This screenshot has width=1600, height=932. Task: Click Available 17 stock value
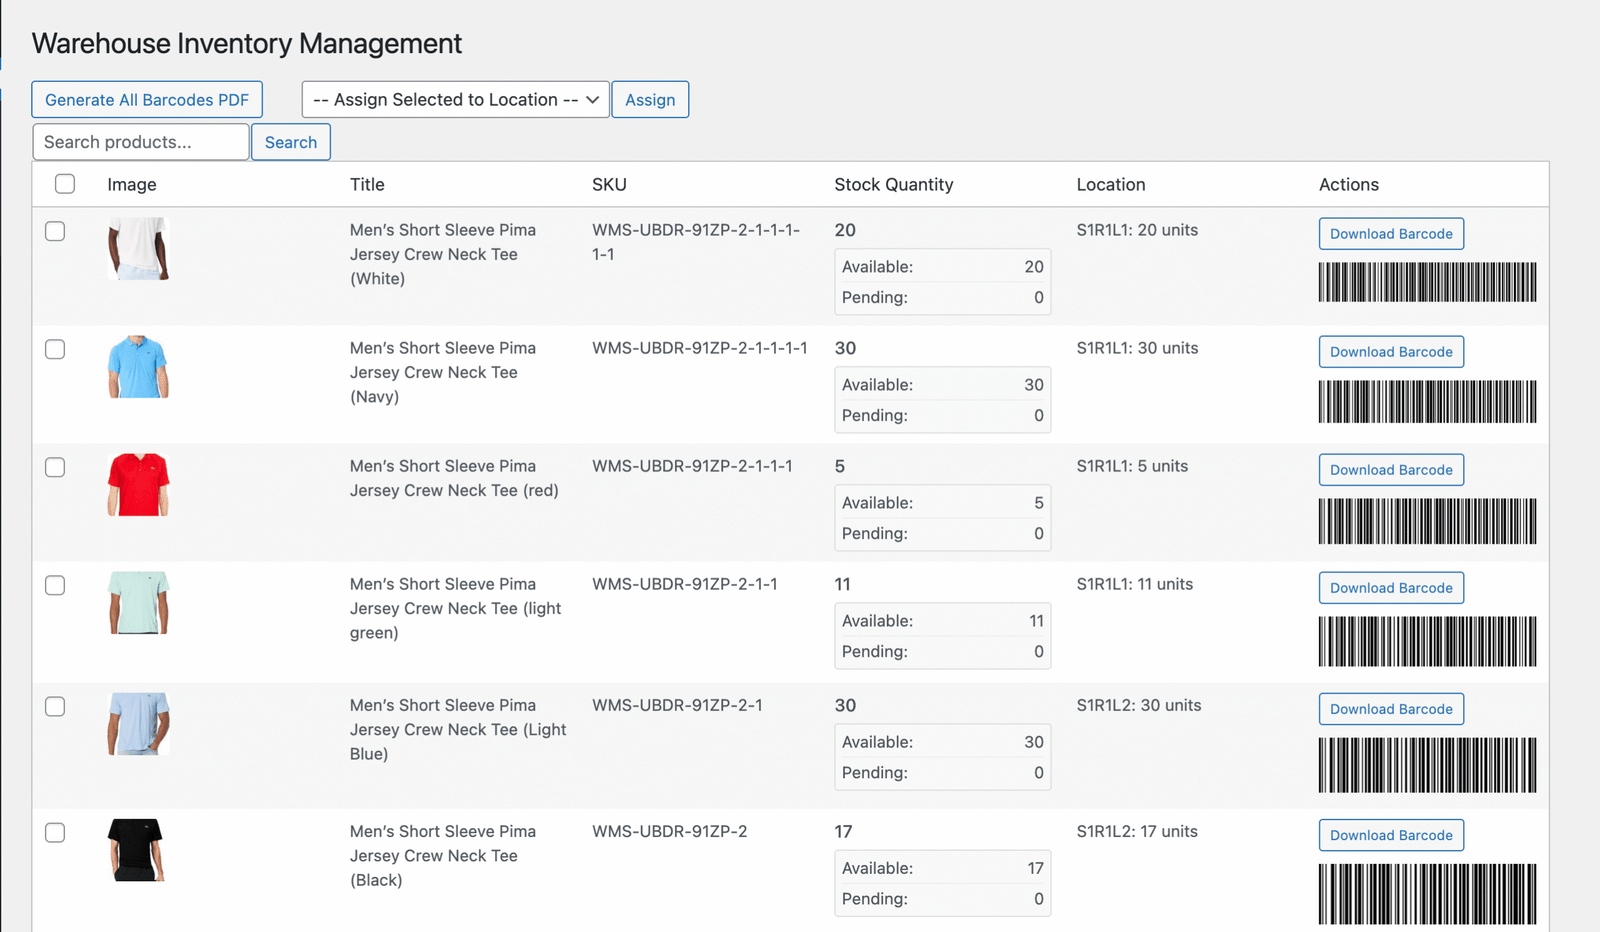(1035, 868)
